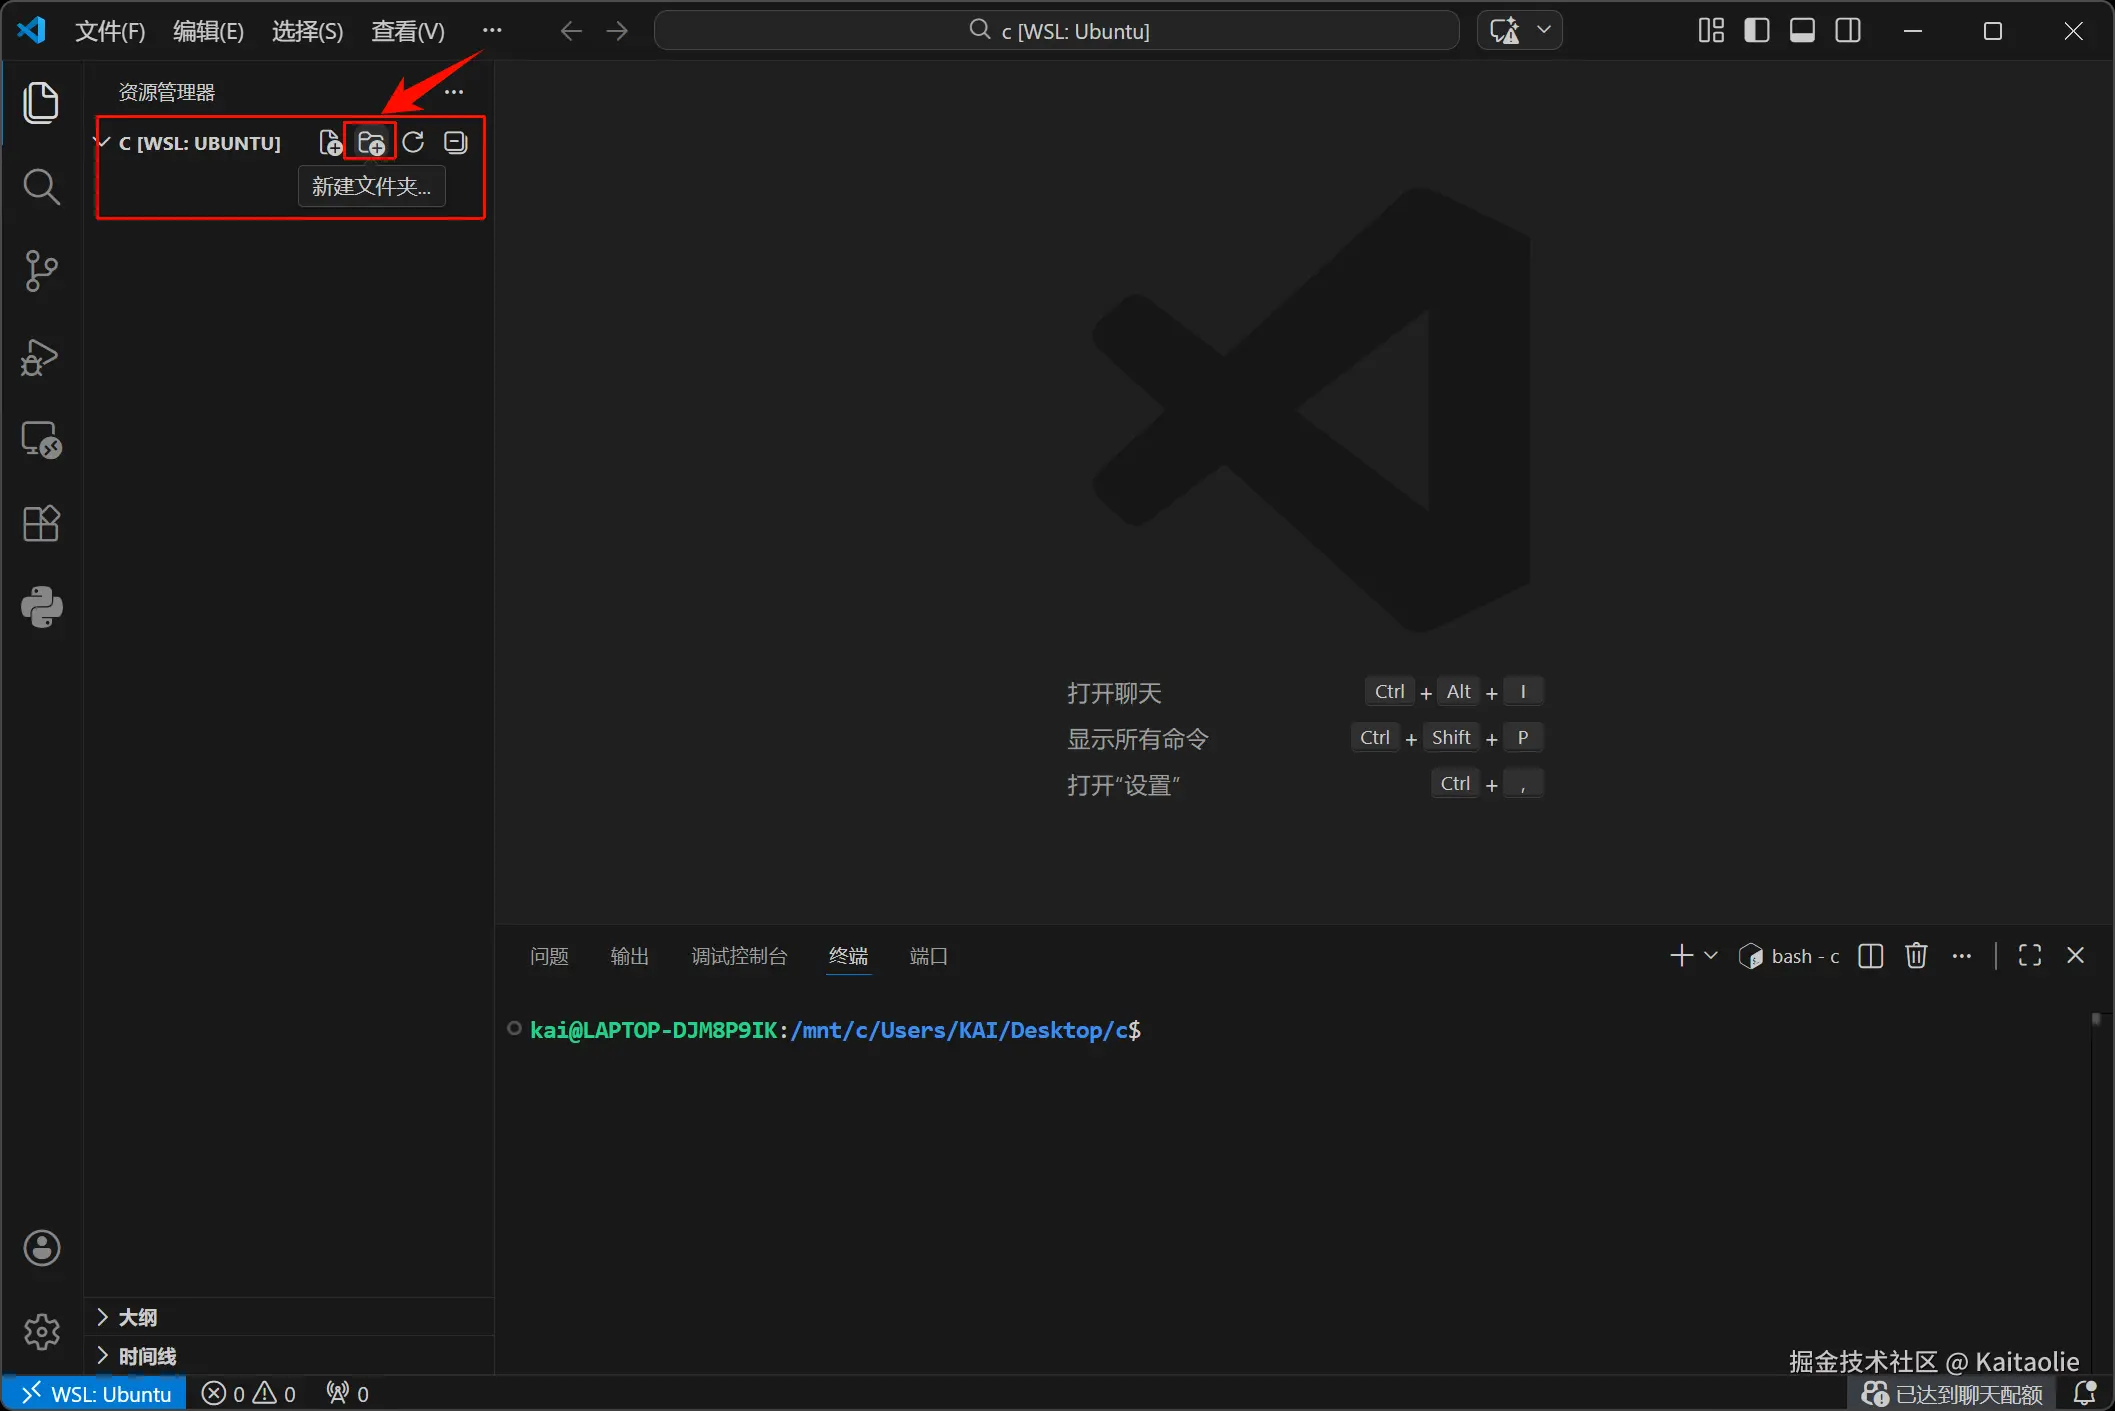Toggle the bottom panel layout button
Screen dimensions: 2115x1411
coord(1802,31)
